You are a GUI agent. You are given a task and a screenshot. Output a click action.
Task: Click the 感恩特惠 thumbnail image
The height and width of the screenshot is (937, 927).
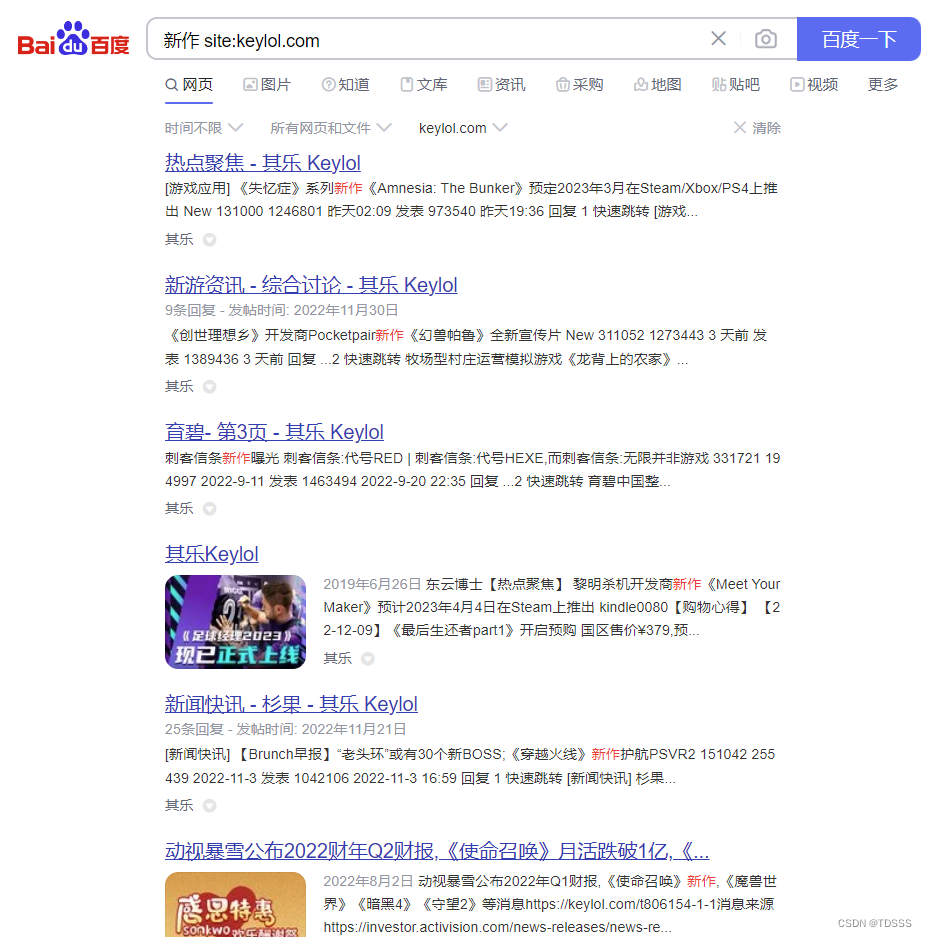235,904
